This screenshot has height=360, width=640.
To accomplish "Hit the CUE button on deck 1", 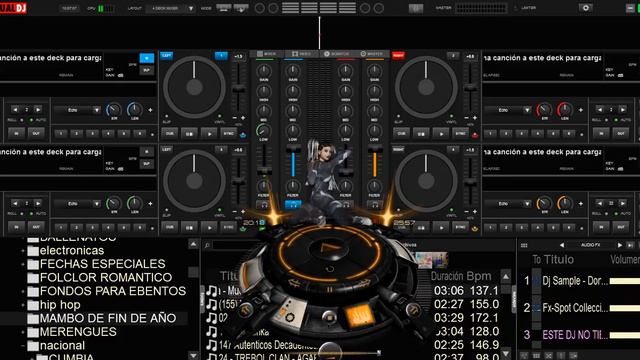I will 169,133.
